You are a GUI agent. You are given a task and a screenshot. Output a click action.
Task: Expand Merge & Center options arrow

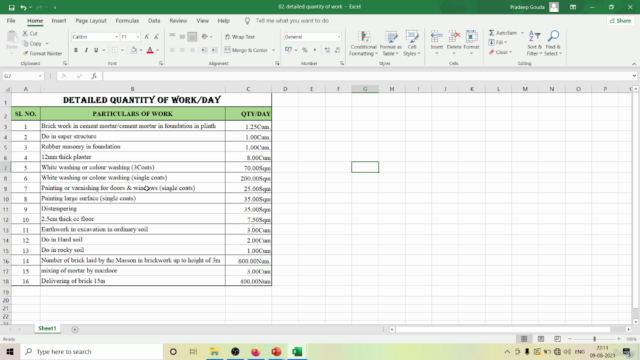tap(273, 50)
